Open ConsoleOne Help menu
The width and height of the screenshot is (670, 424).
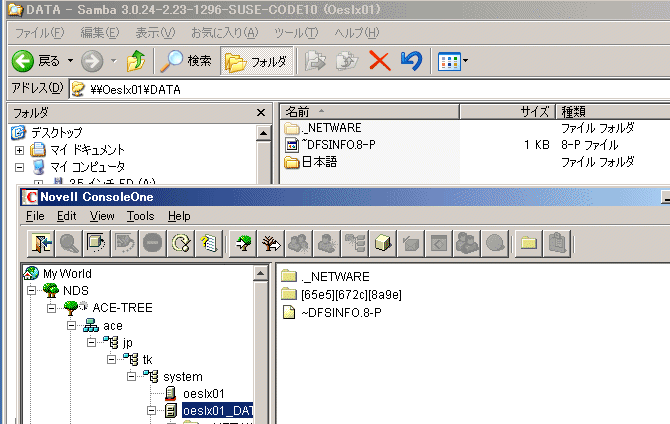click(x=179, y=216)
